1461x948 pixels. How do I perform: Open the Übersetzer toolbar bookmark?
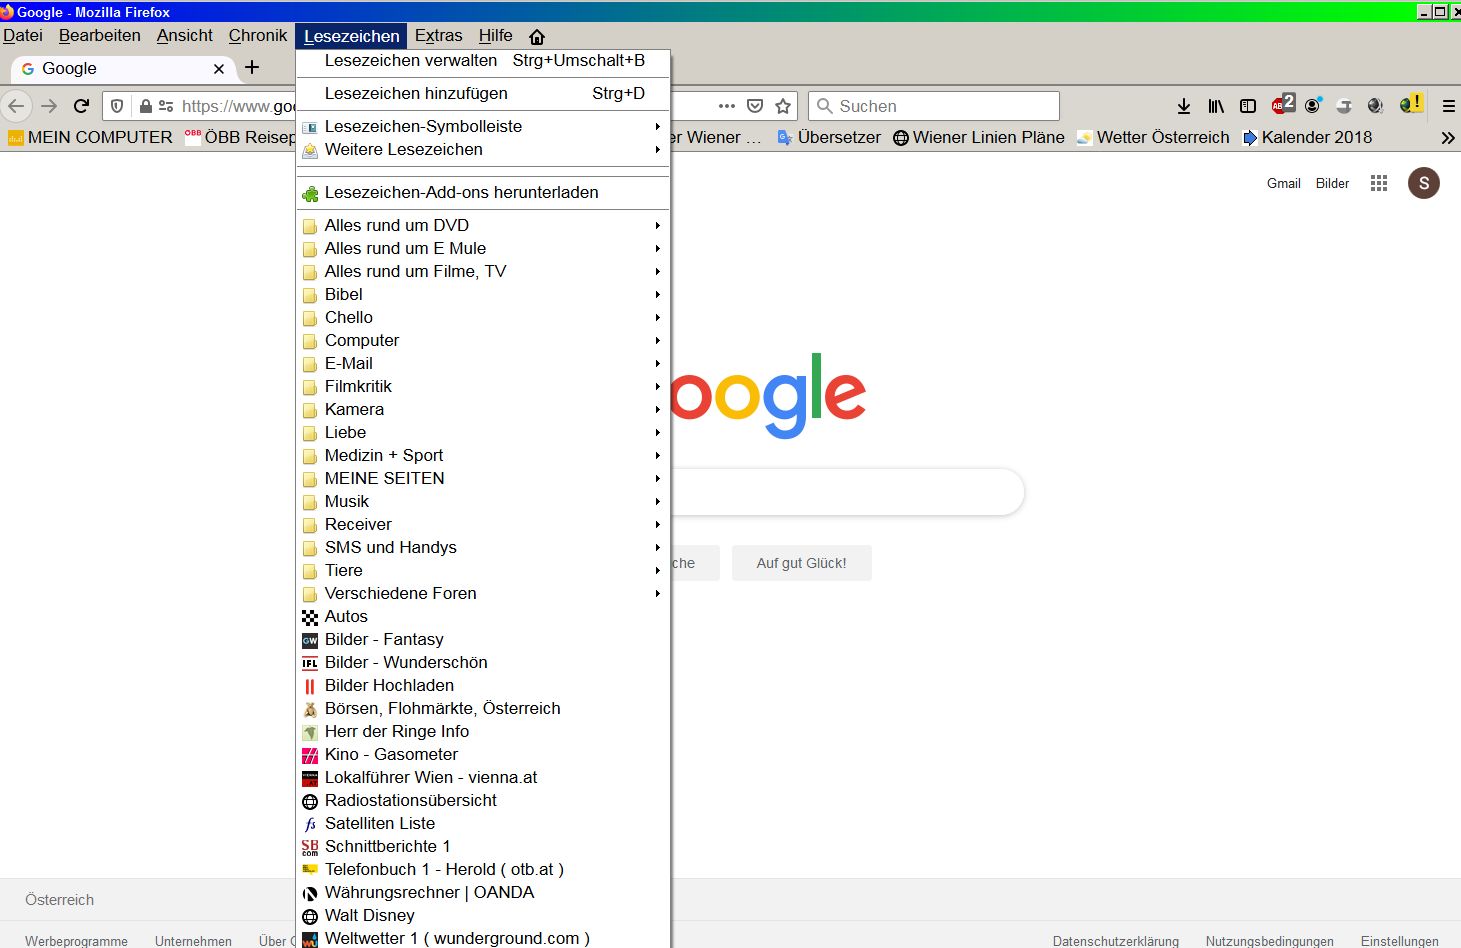829,138
